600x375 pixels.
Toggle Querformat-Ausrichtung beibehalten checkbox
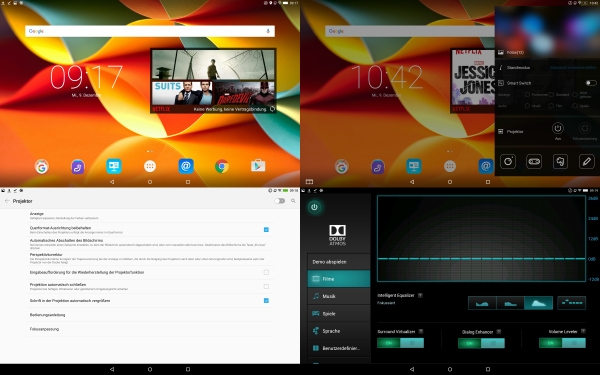[266, 230]
